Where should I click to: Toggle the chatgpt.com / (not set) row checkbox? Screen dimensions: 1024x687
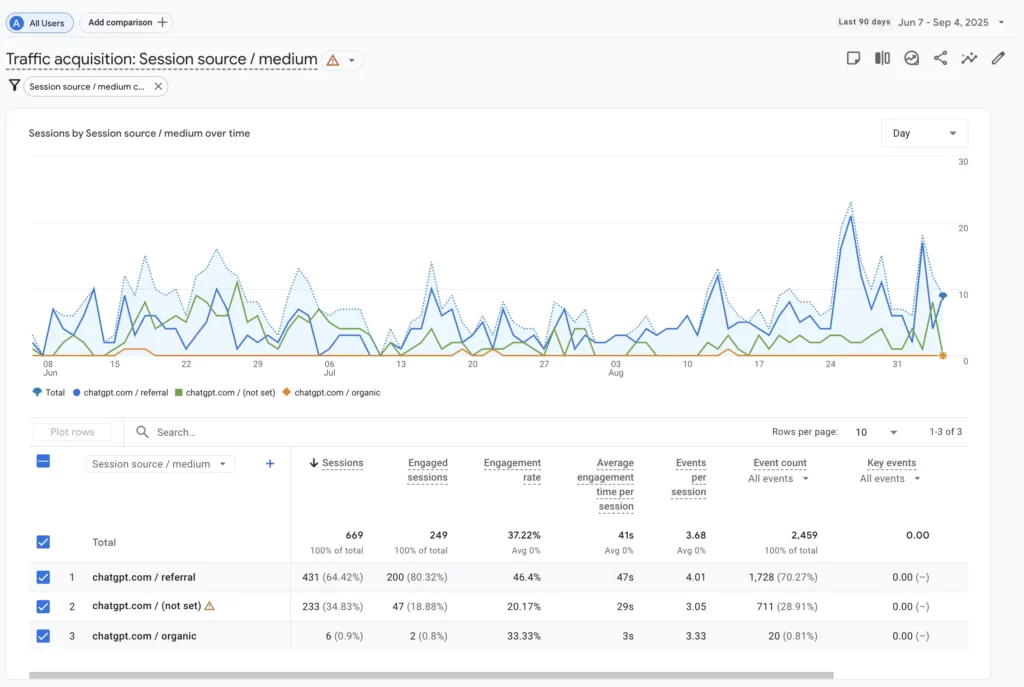tap(43, 606)
